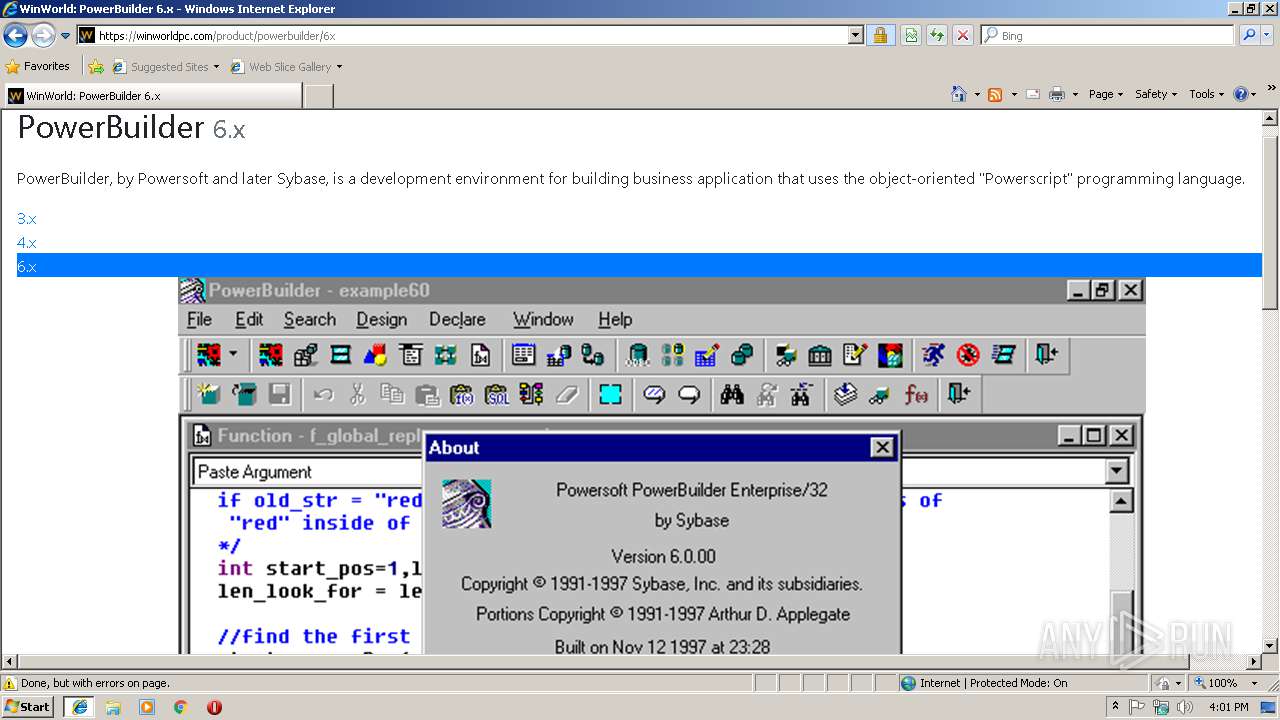Stop loading with the red X icon

pyautogui.click(x=962, y=35)
